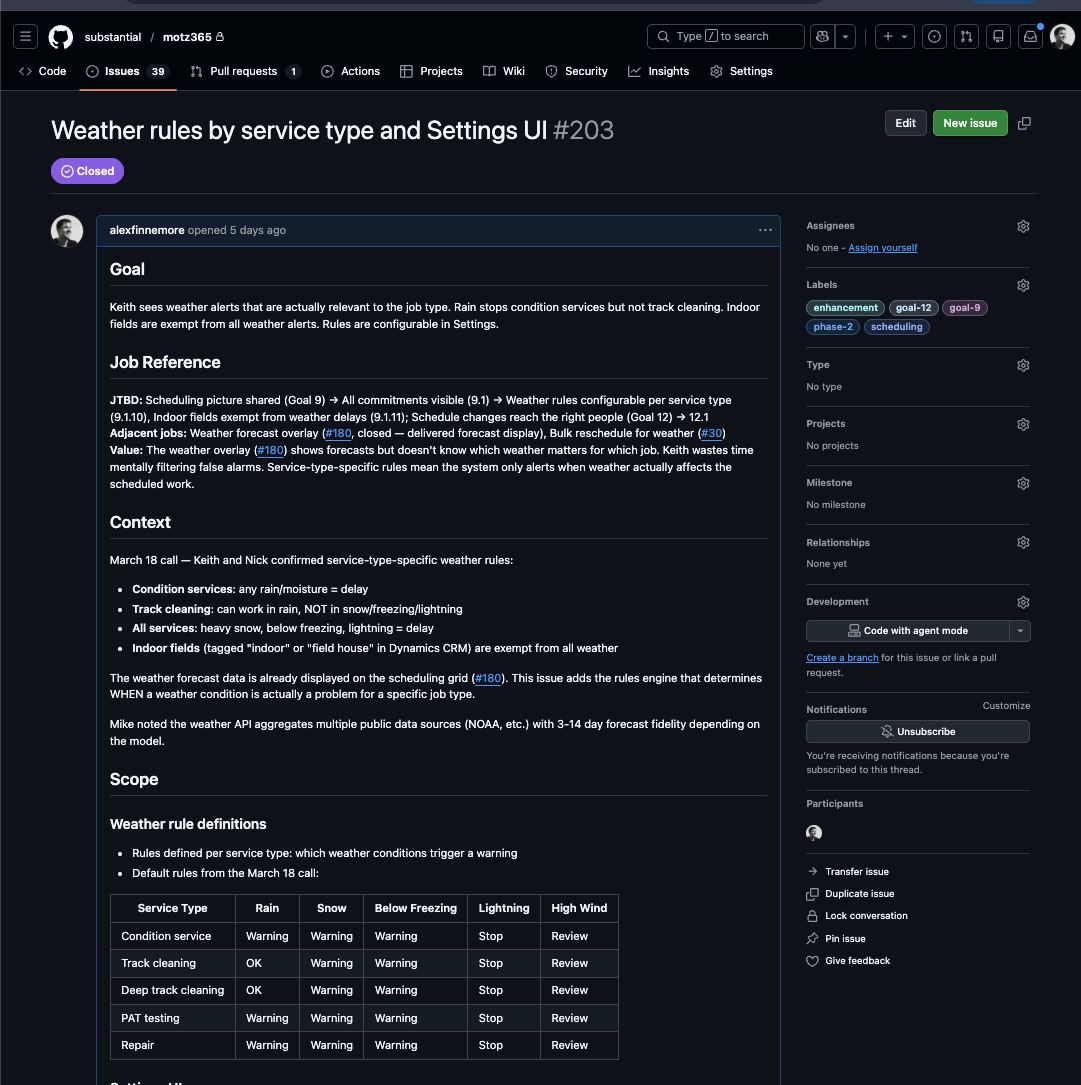This screenshot has width=1081, height=1085.
Task: Open #180 link in Adjacent jobs line
Action: [x=338, y=433]
